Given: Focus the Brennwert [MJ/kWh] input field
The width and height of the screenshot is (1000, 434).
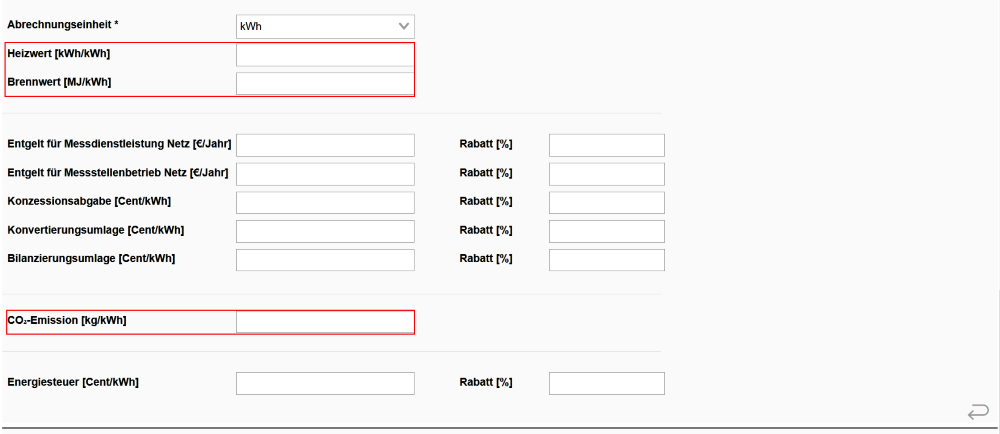Looking at the screenshot, I should [325, 83].
